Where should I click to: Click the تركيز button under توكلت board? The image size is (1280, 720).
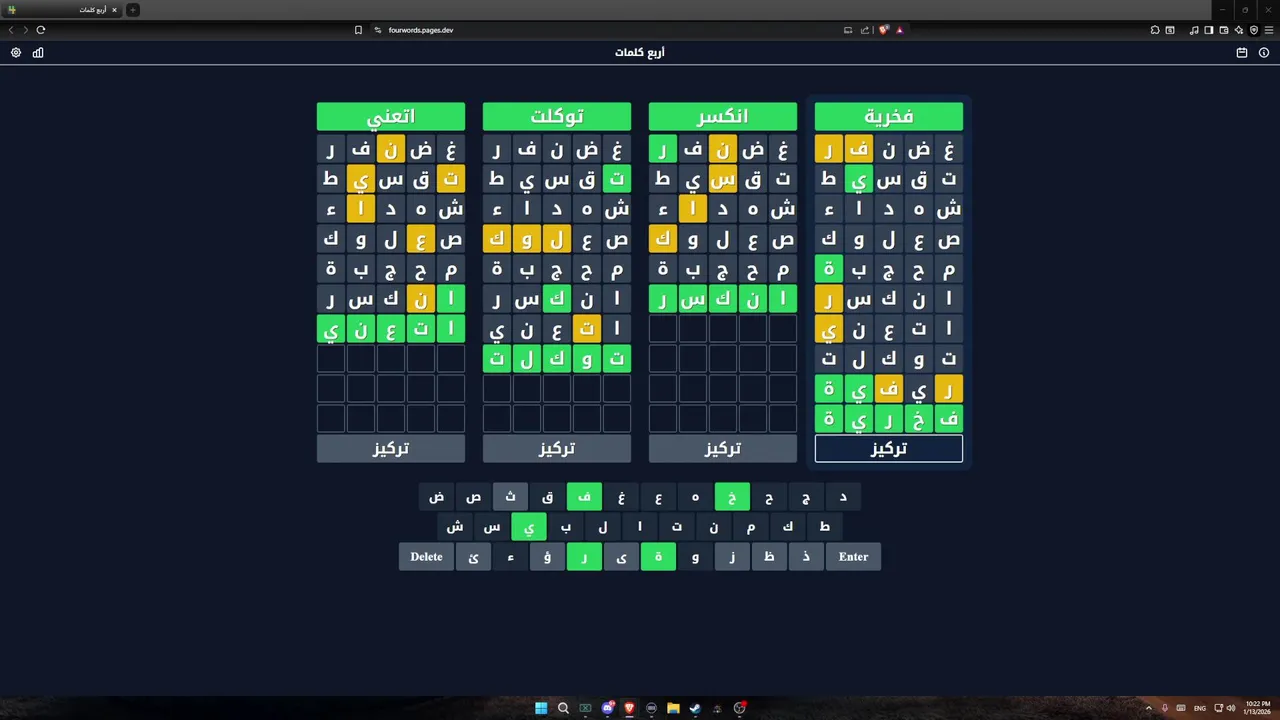(x=557, y=449)
